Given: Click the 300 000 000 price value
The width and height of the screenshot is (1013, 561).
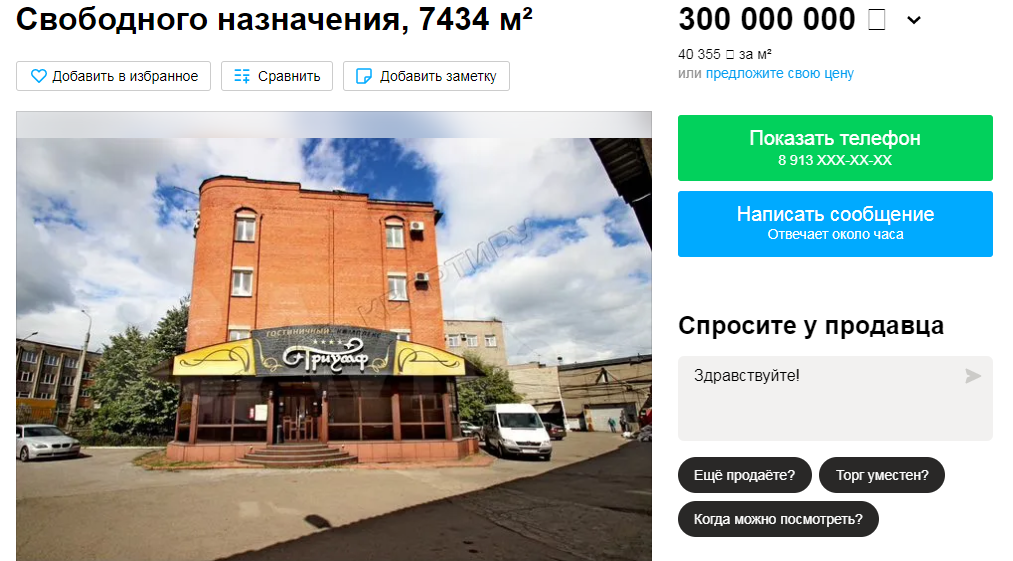Looking at the screenshot, I should [x=767, y=19].
